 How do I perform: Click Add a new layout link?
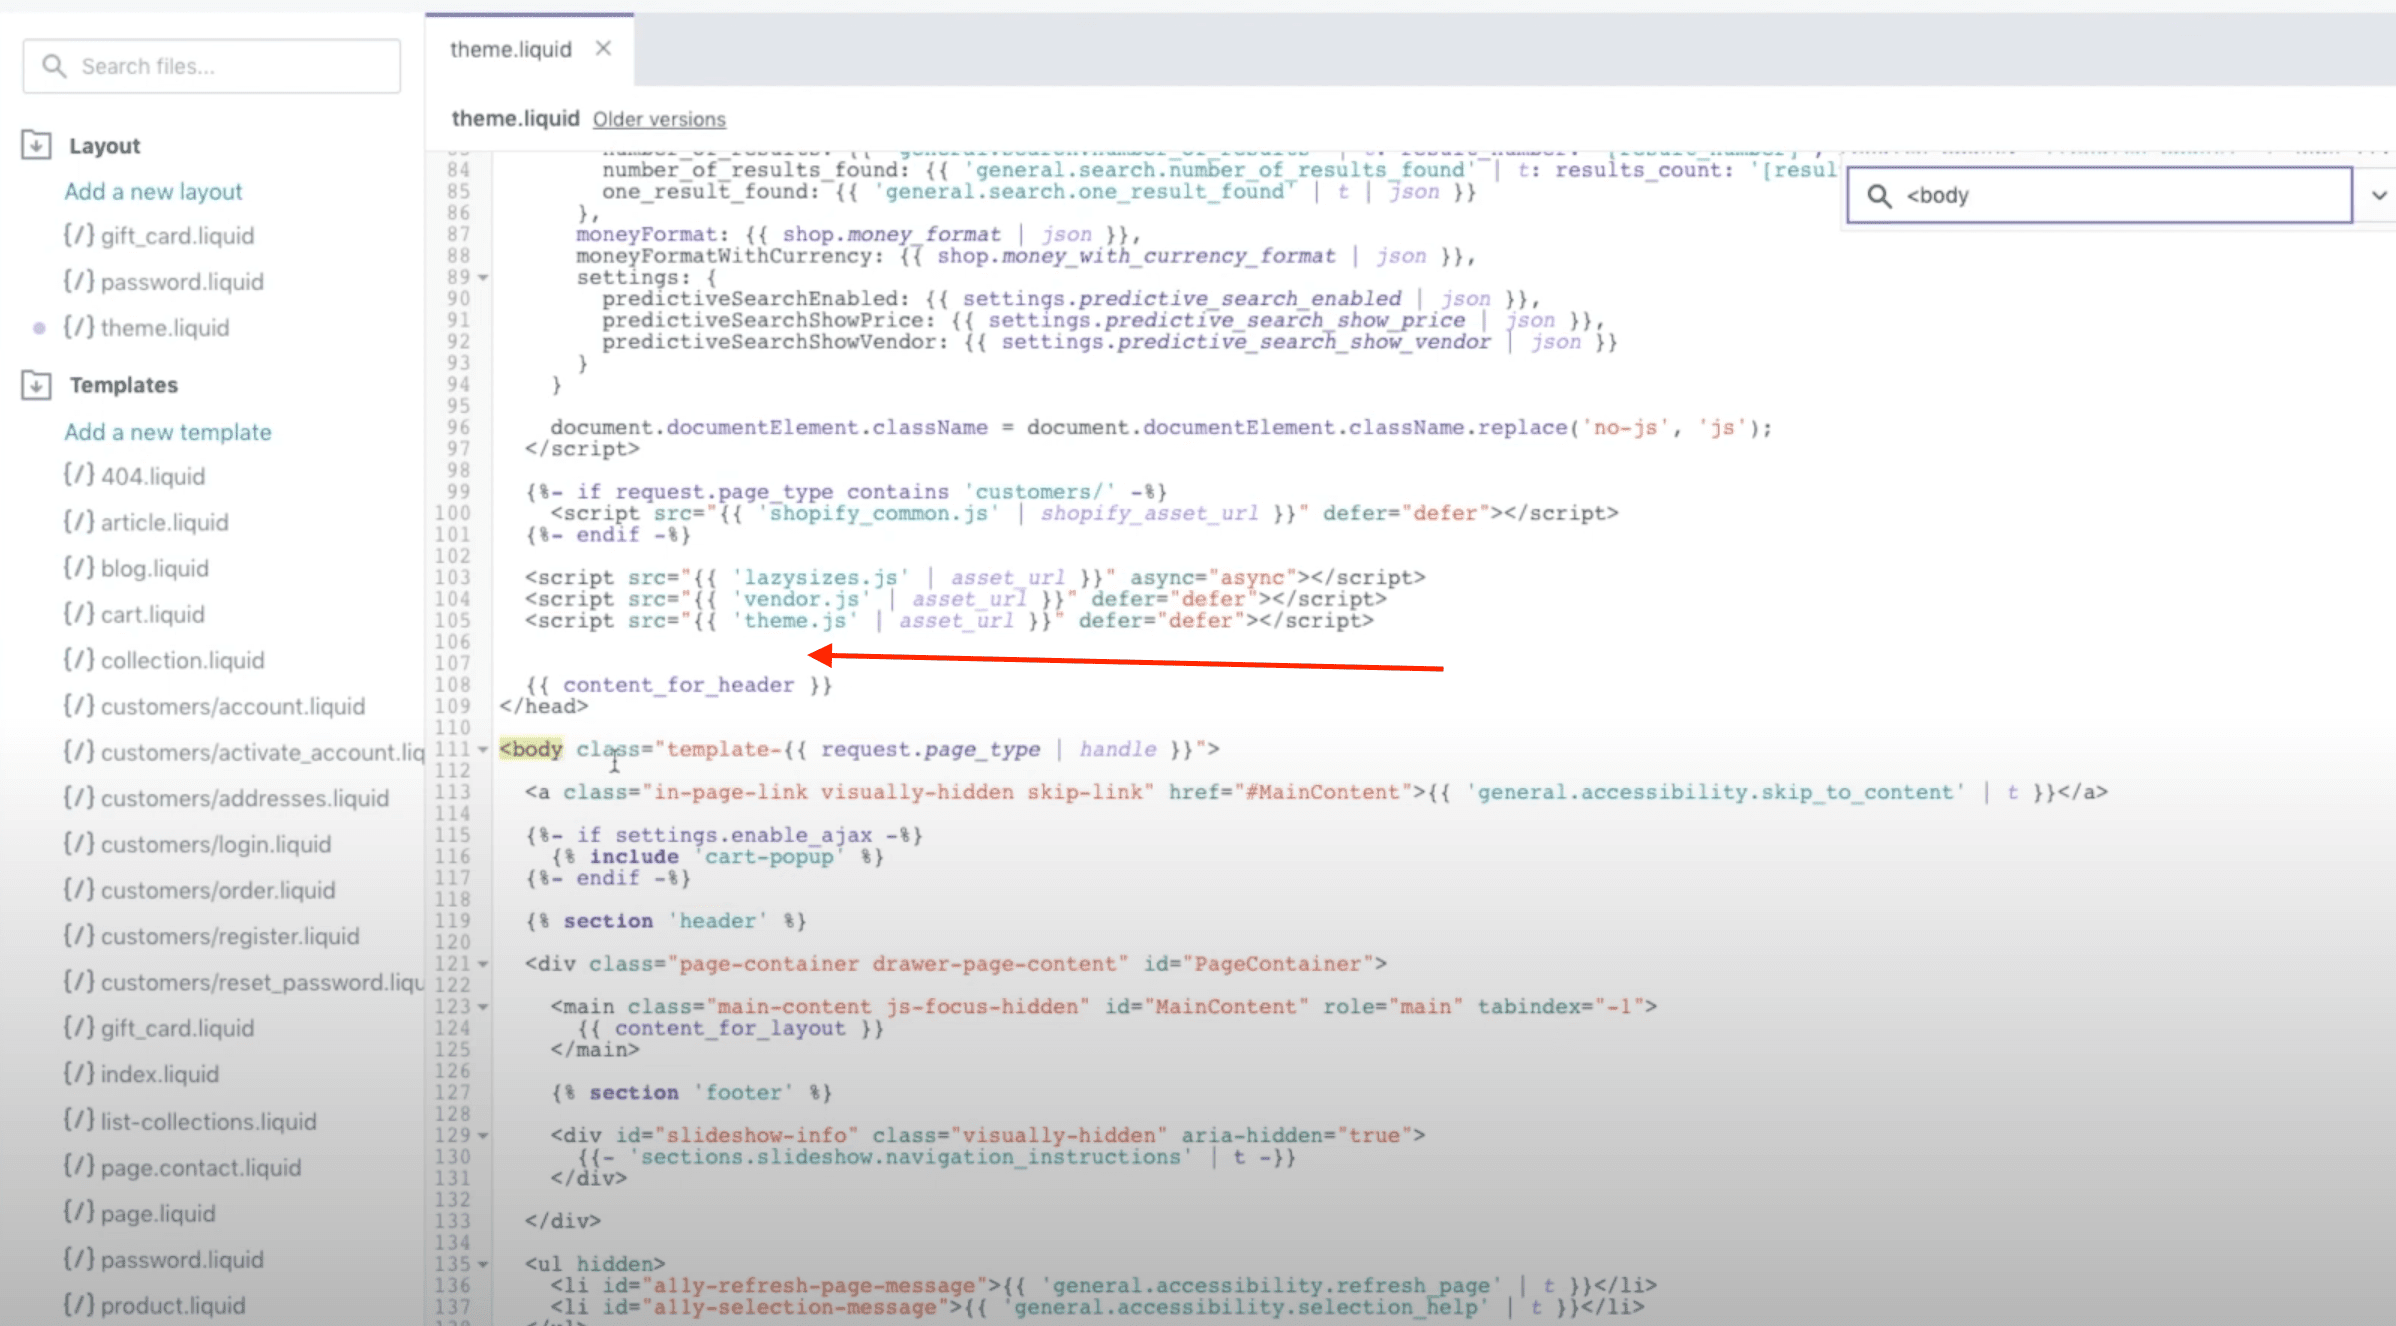point(153,191)
